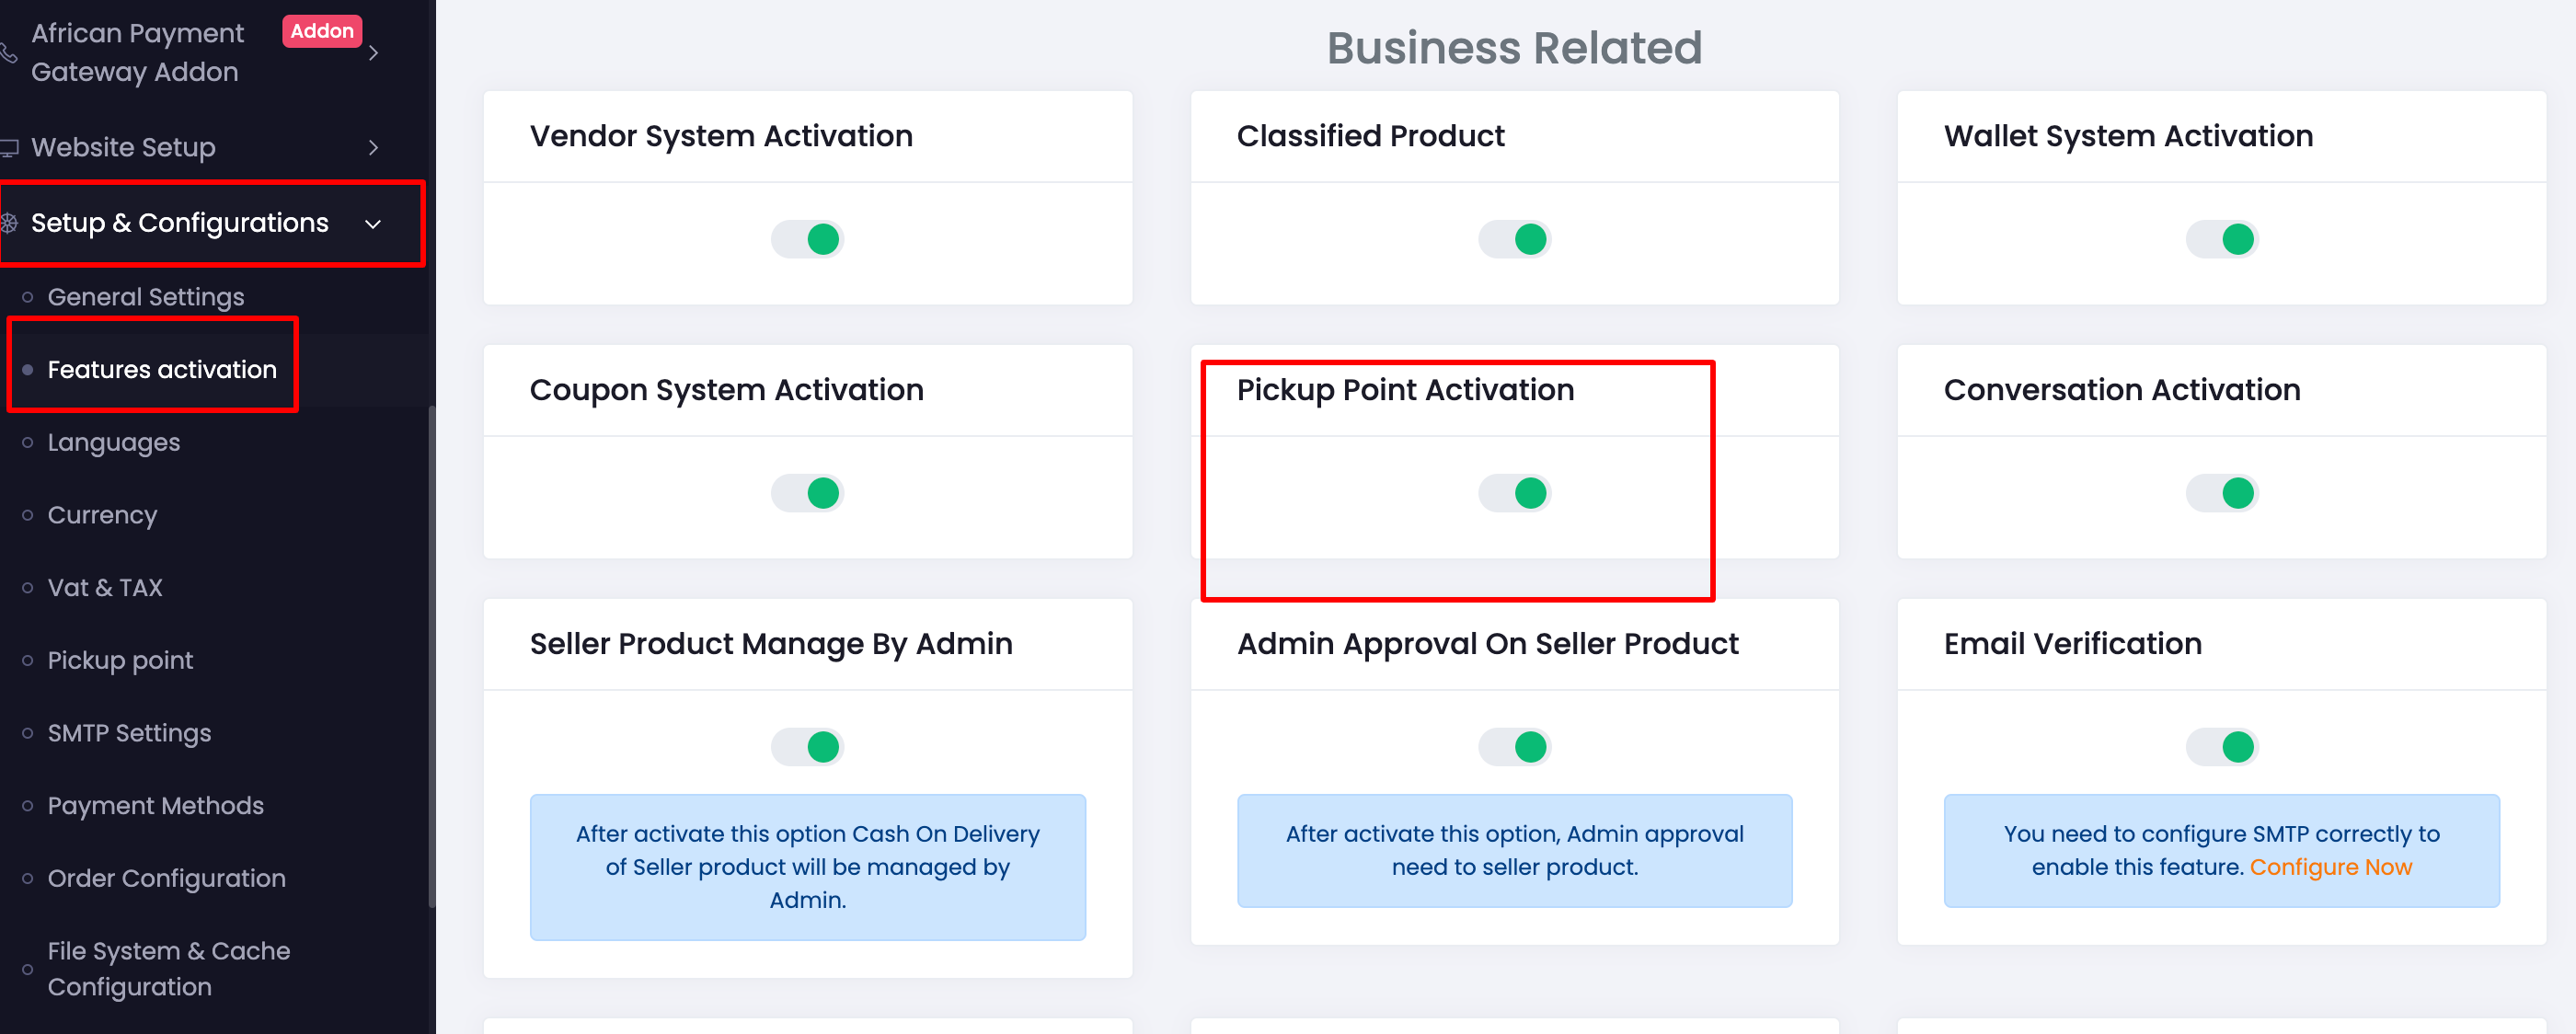Select Features activation menu item

(162, 369)
